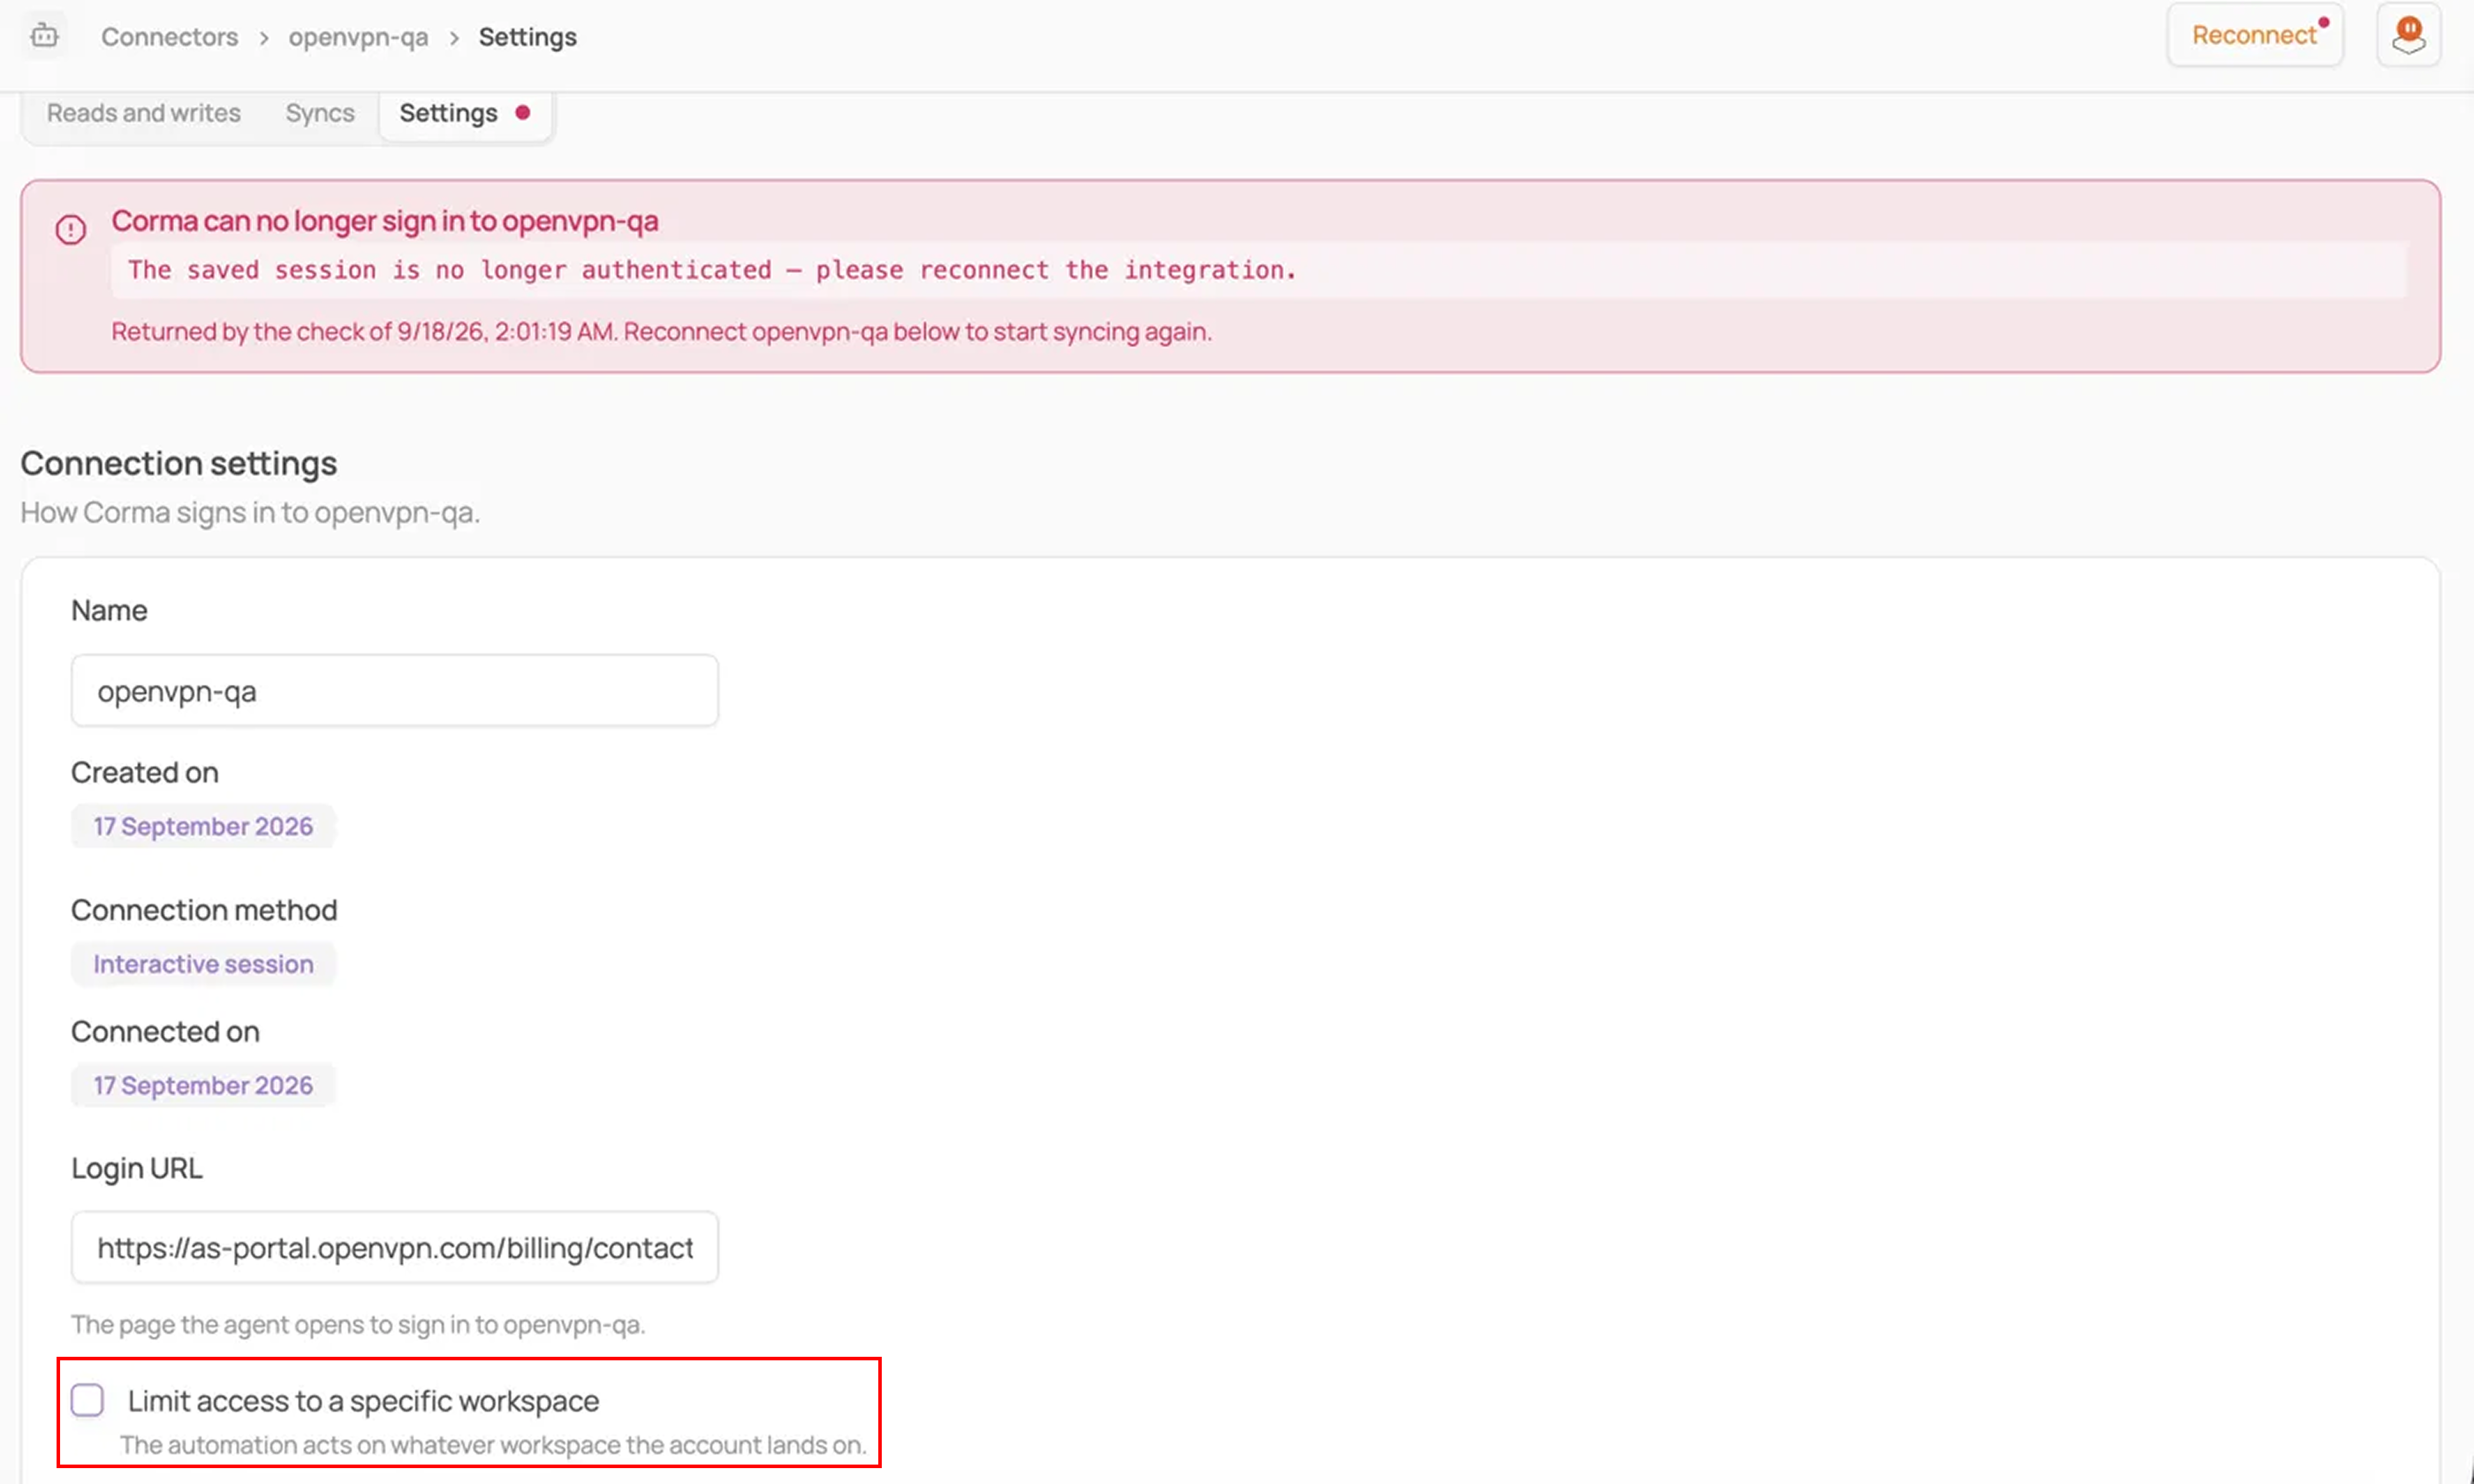Open the user avatar menu

point(2408,36)
